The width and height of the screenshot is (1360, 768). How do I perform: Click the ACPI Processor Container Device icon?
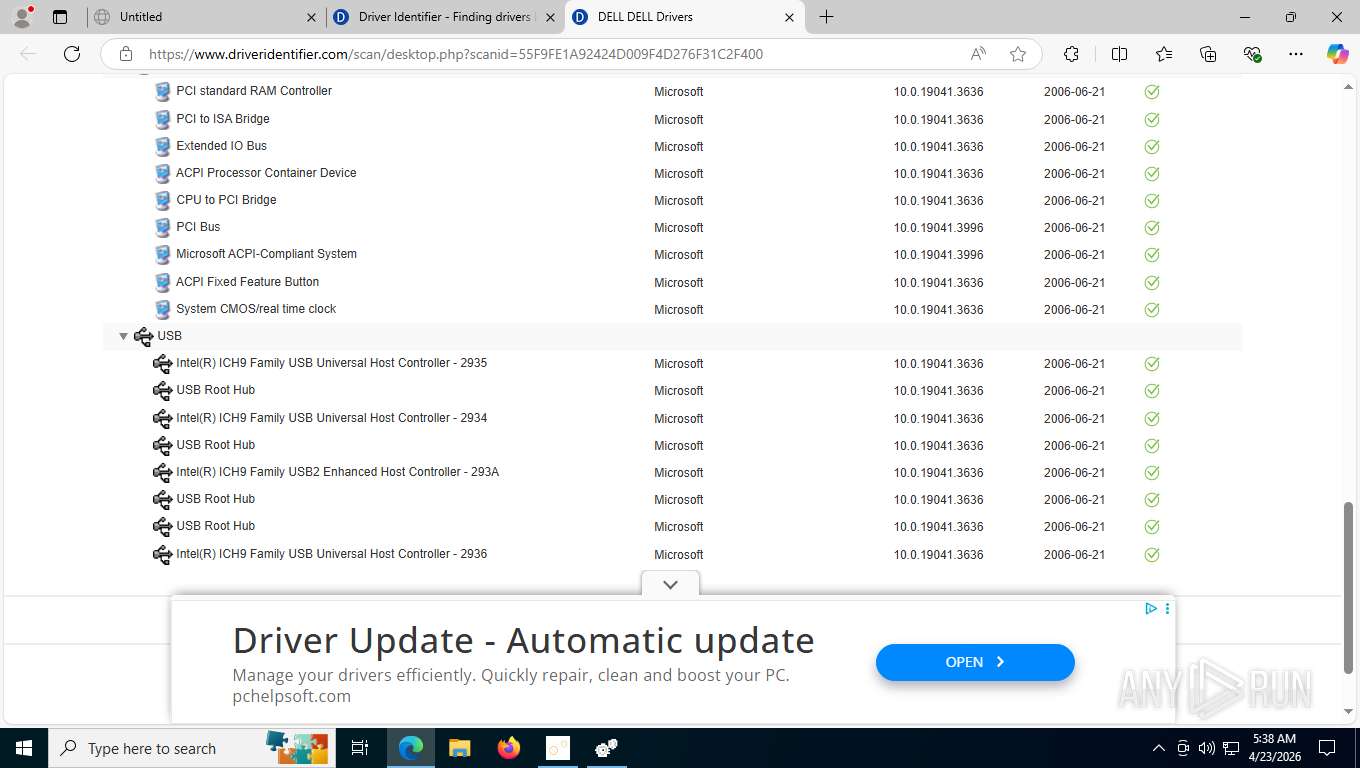tap(163, 173)
